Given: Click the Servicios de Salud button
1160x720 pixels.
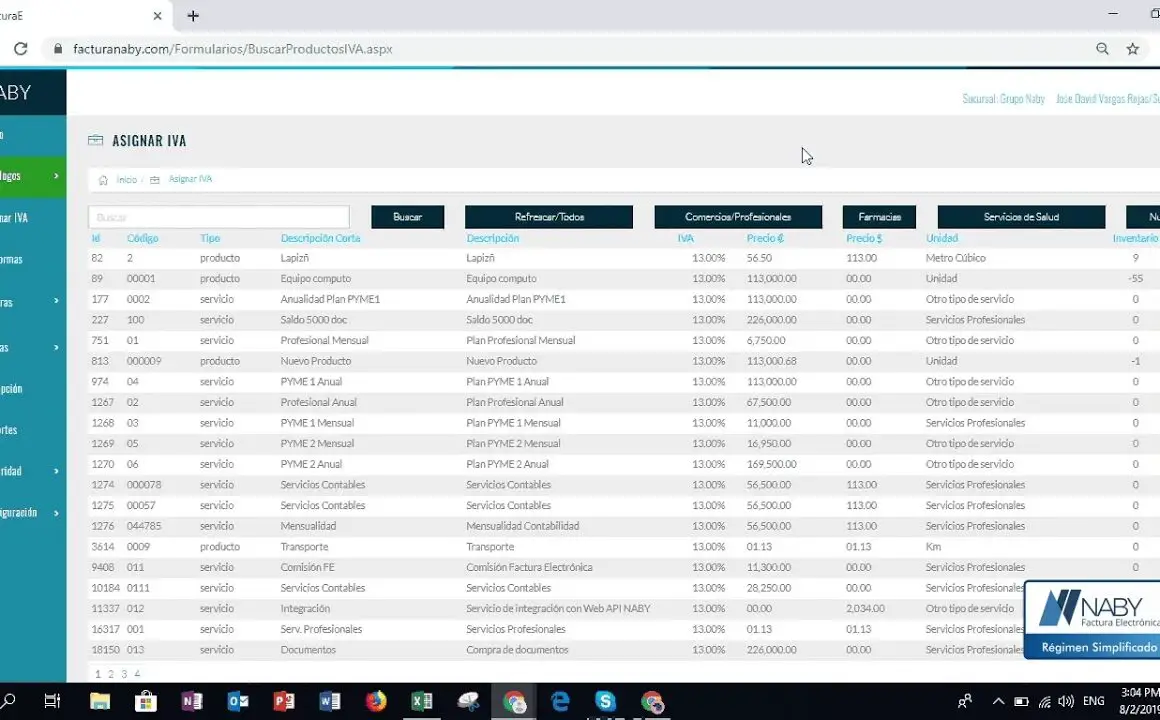Looking at the screenshot, I should (1020, 217).
